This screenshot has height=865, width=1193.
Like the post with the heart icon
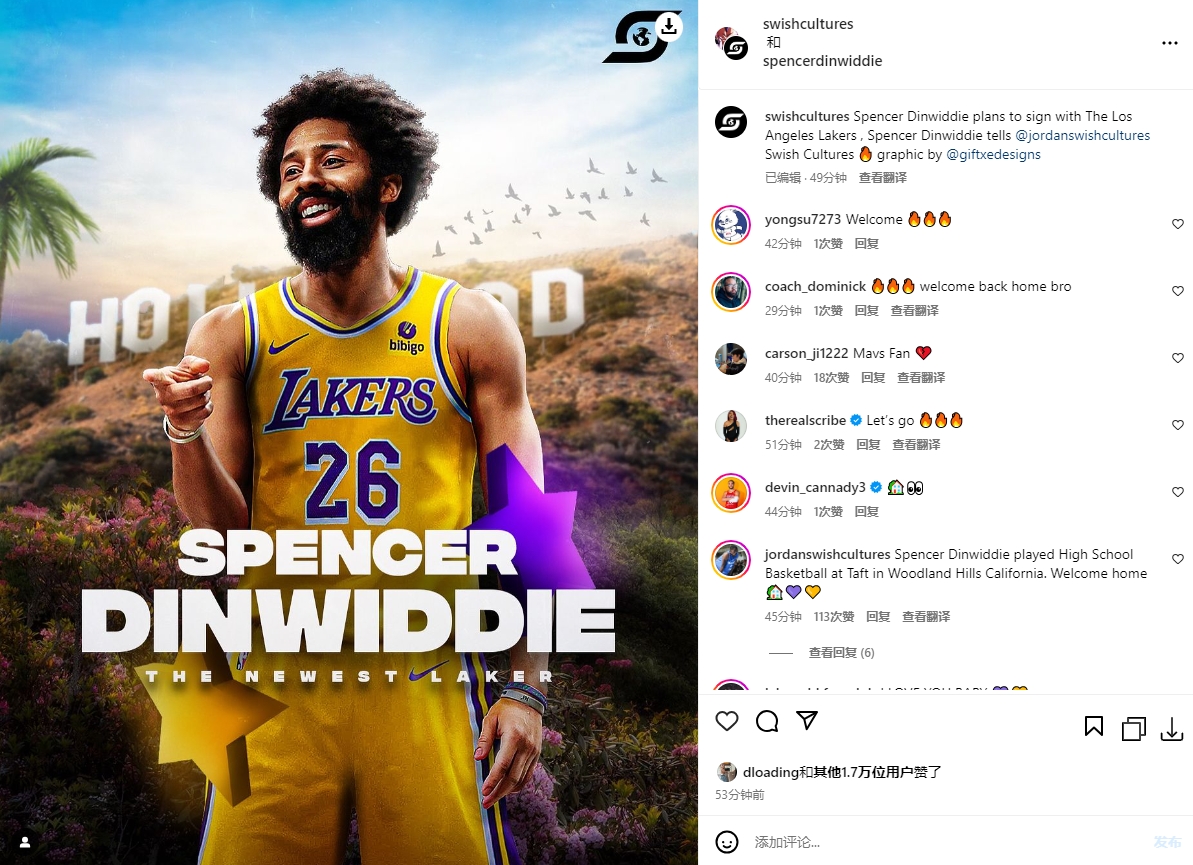click(727, 720)
